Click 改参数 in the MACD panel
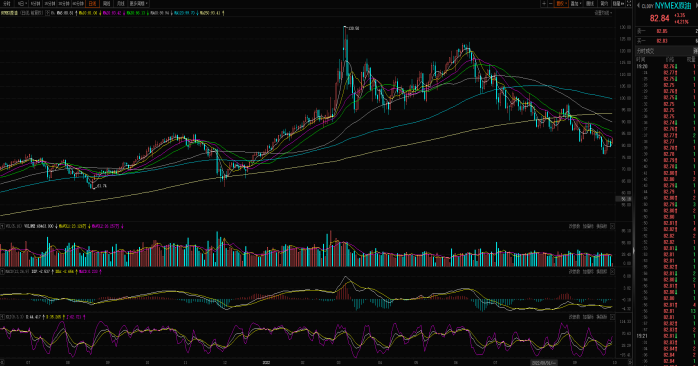698x366 pixels. pos(574,272)
